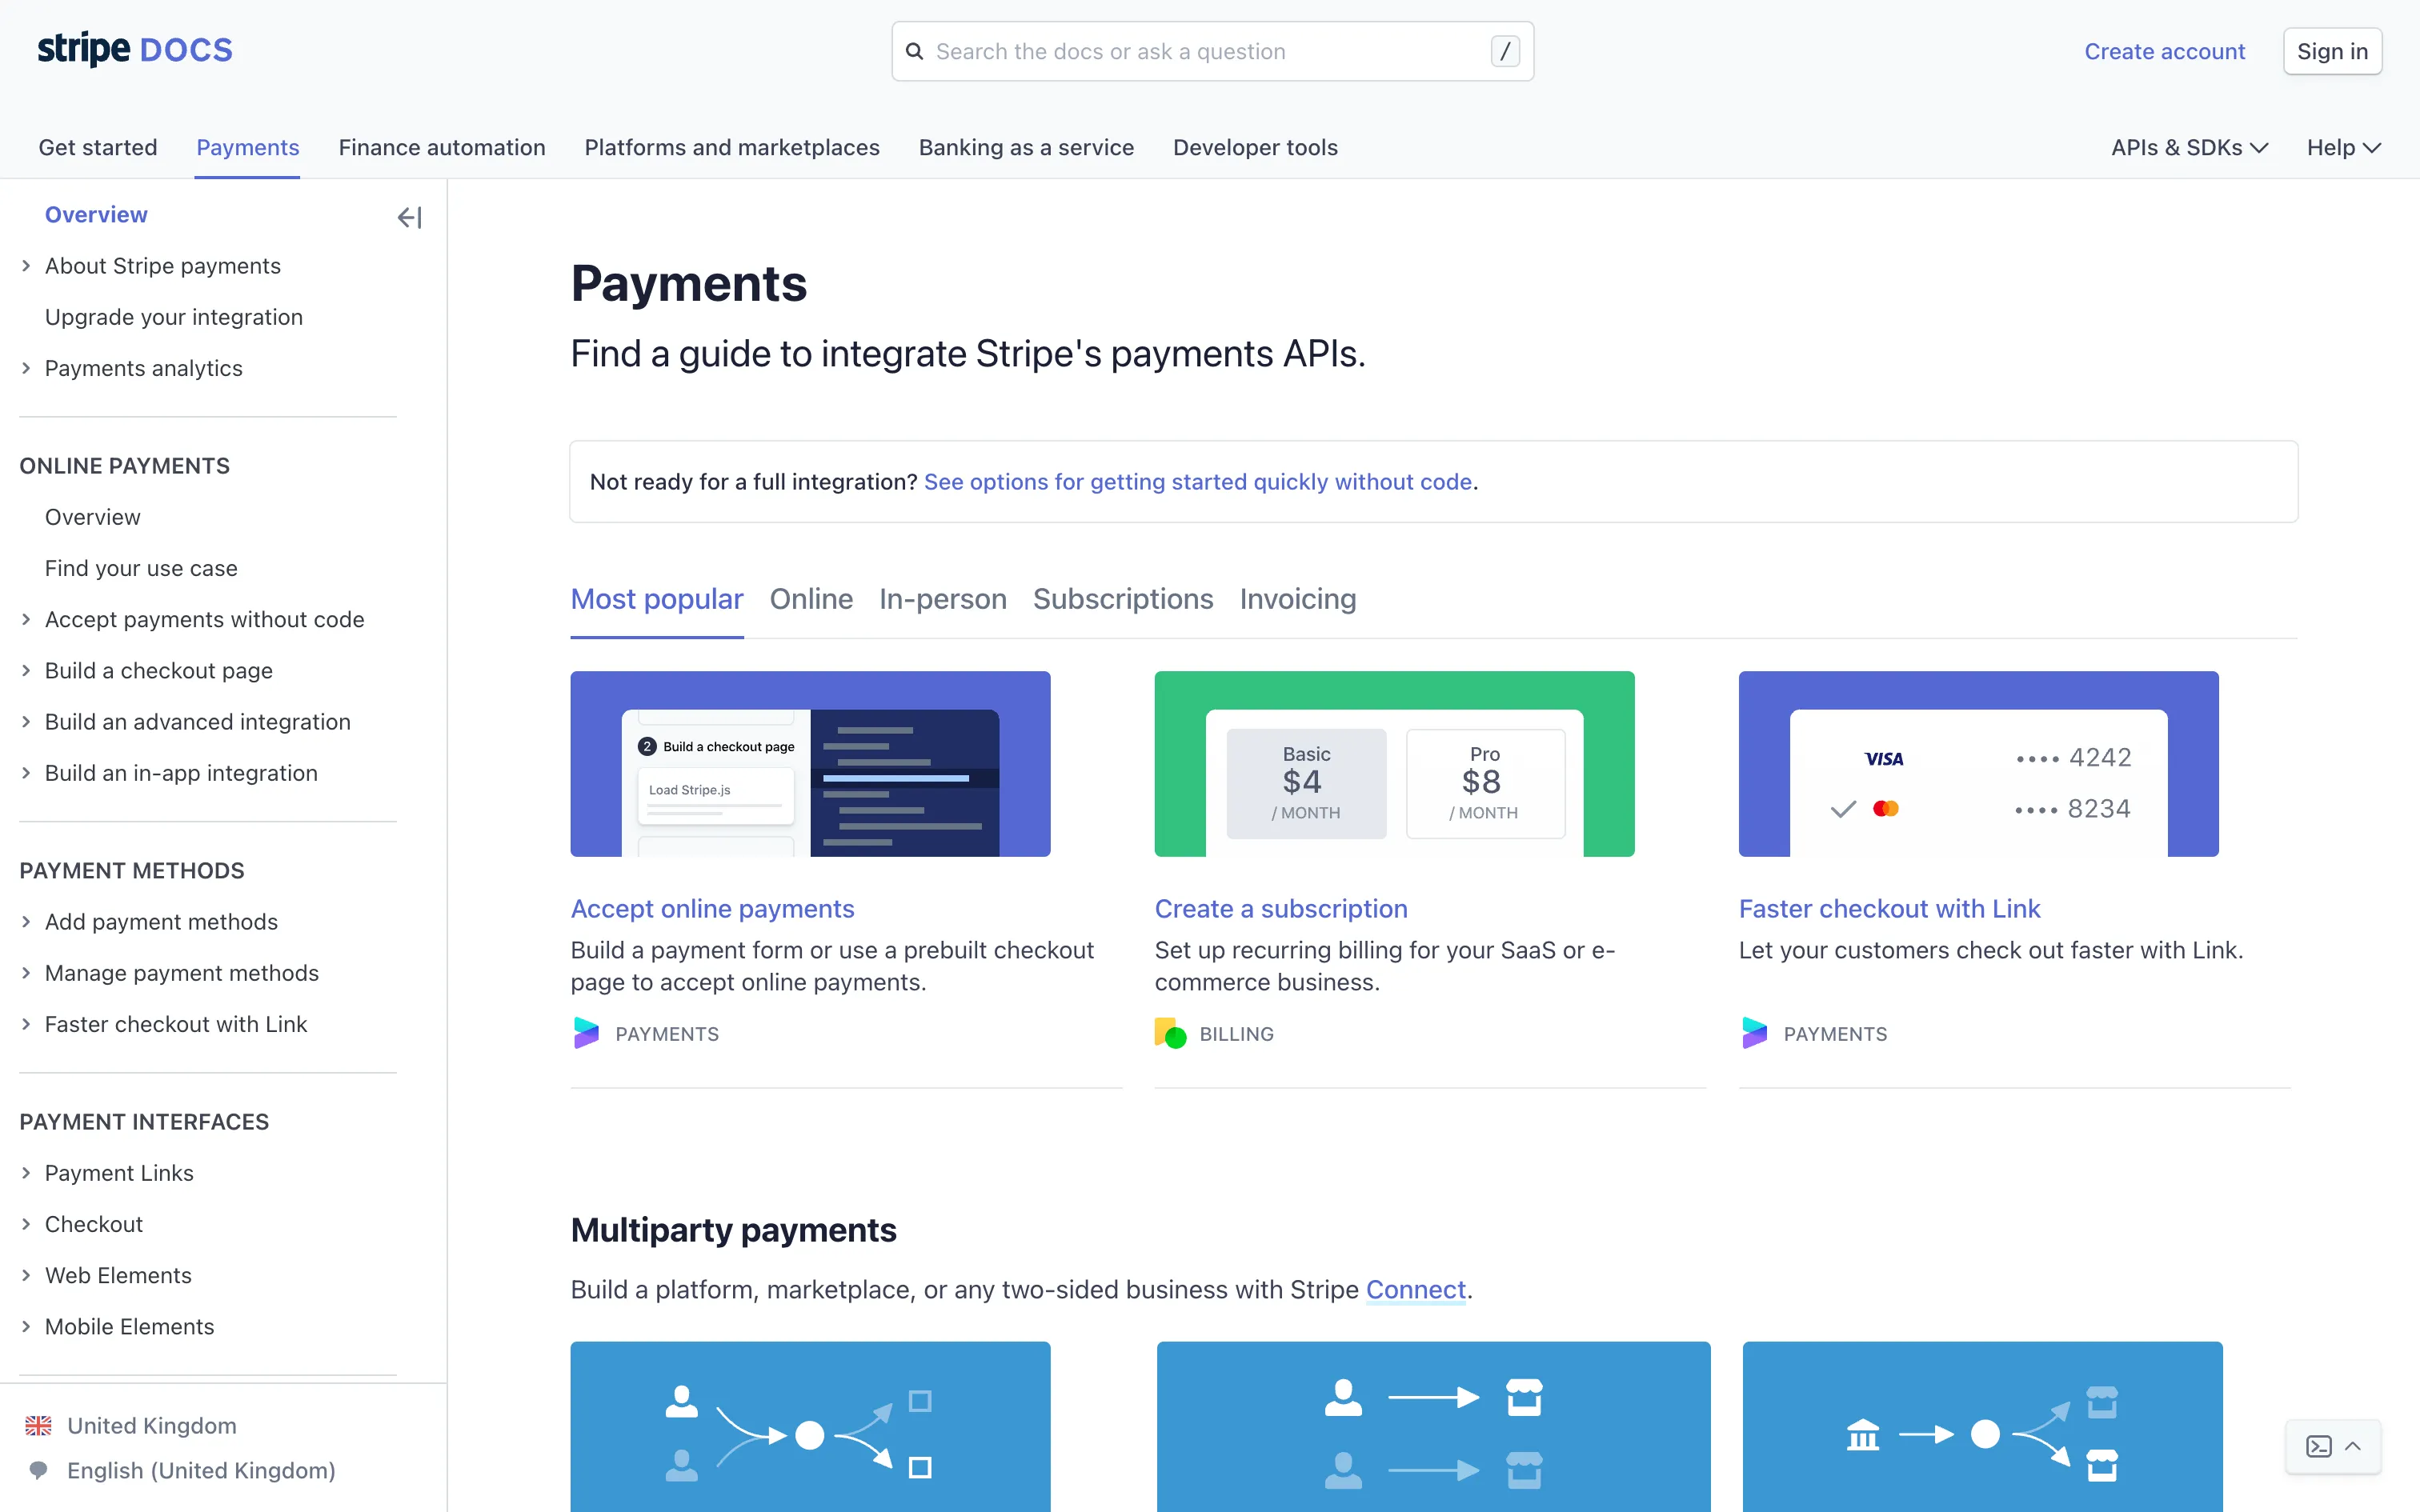Switch to the Subscriptions tab
This screenshot has height=1512, width=2420.
(1122, 599)
